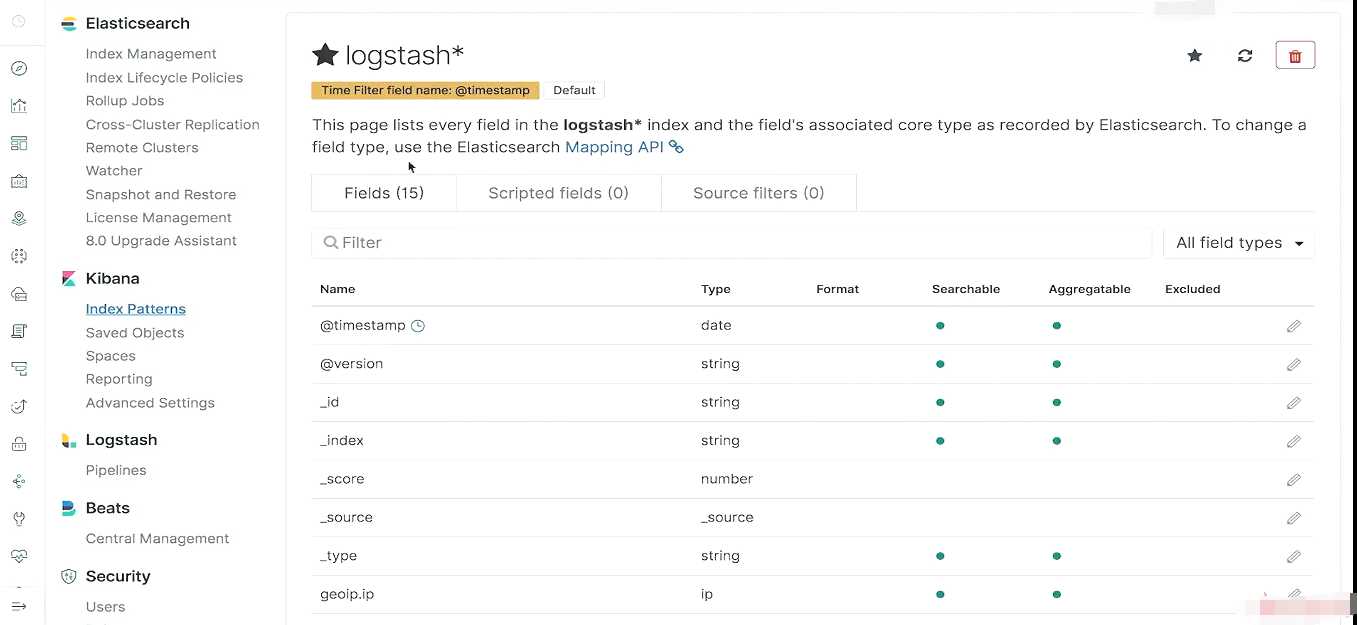Open Cross-Cluster Replication

173,124
